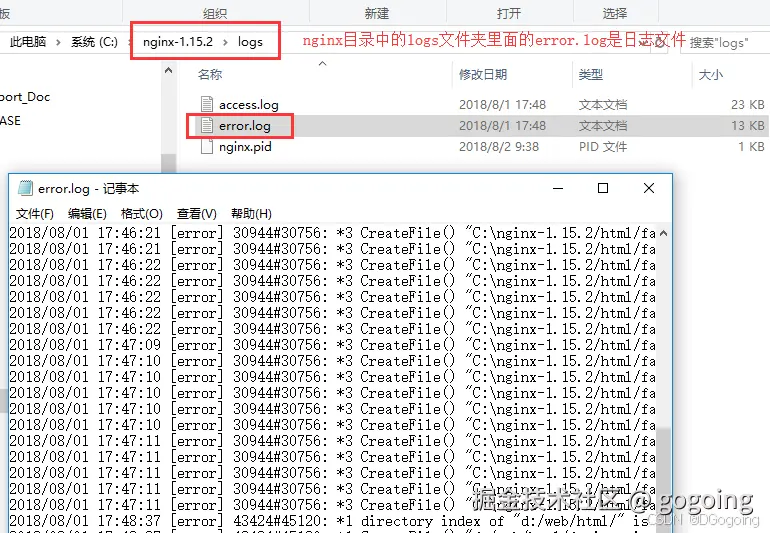Click the 23 KB size of access.log
Screen dimensions: 770x533
(x=747, y=105)
